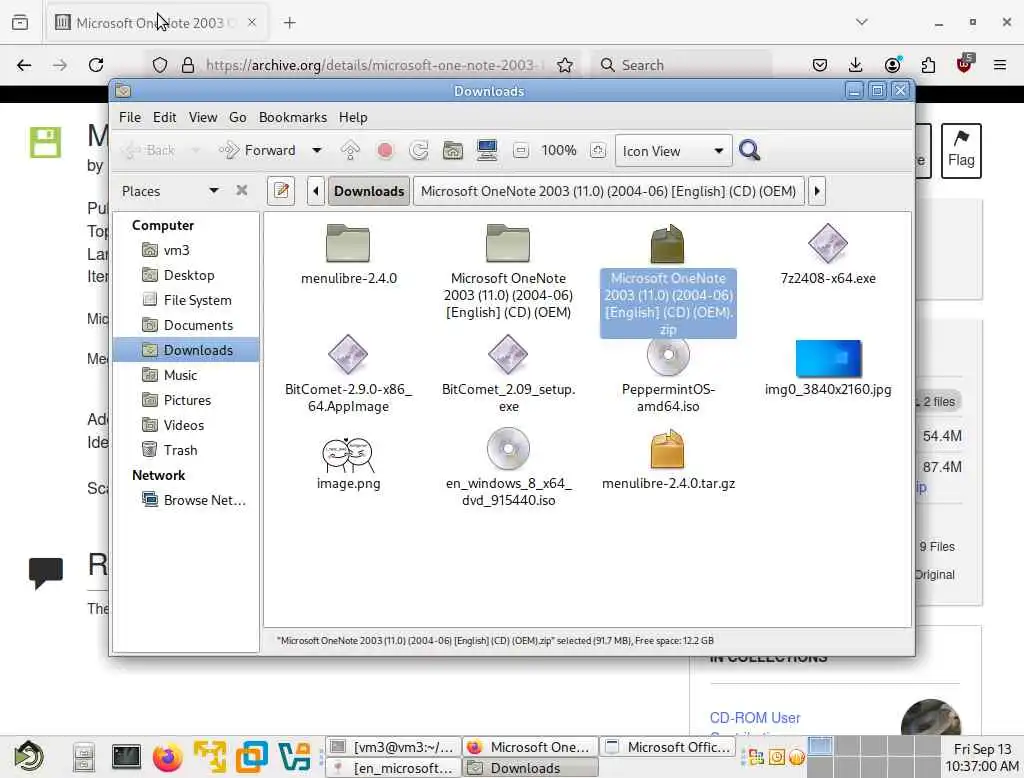Close the Places side pane
The image size is (1024, 778).
(242, 191)
